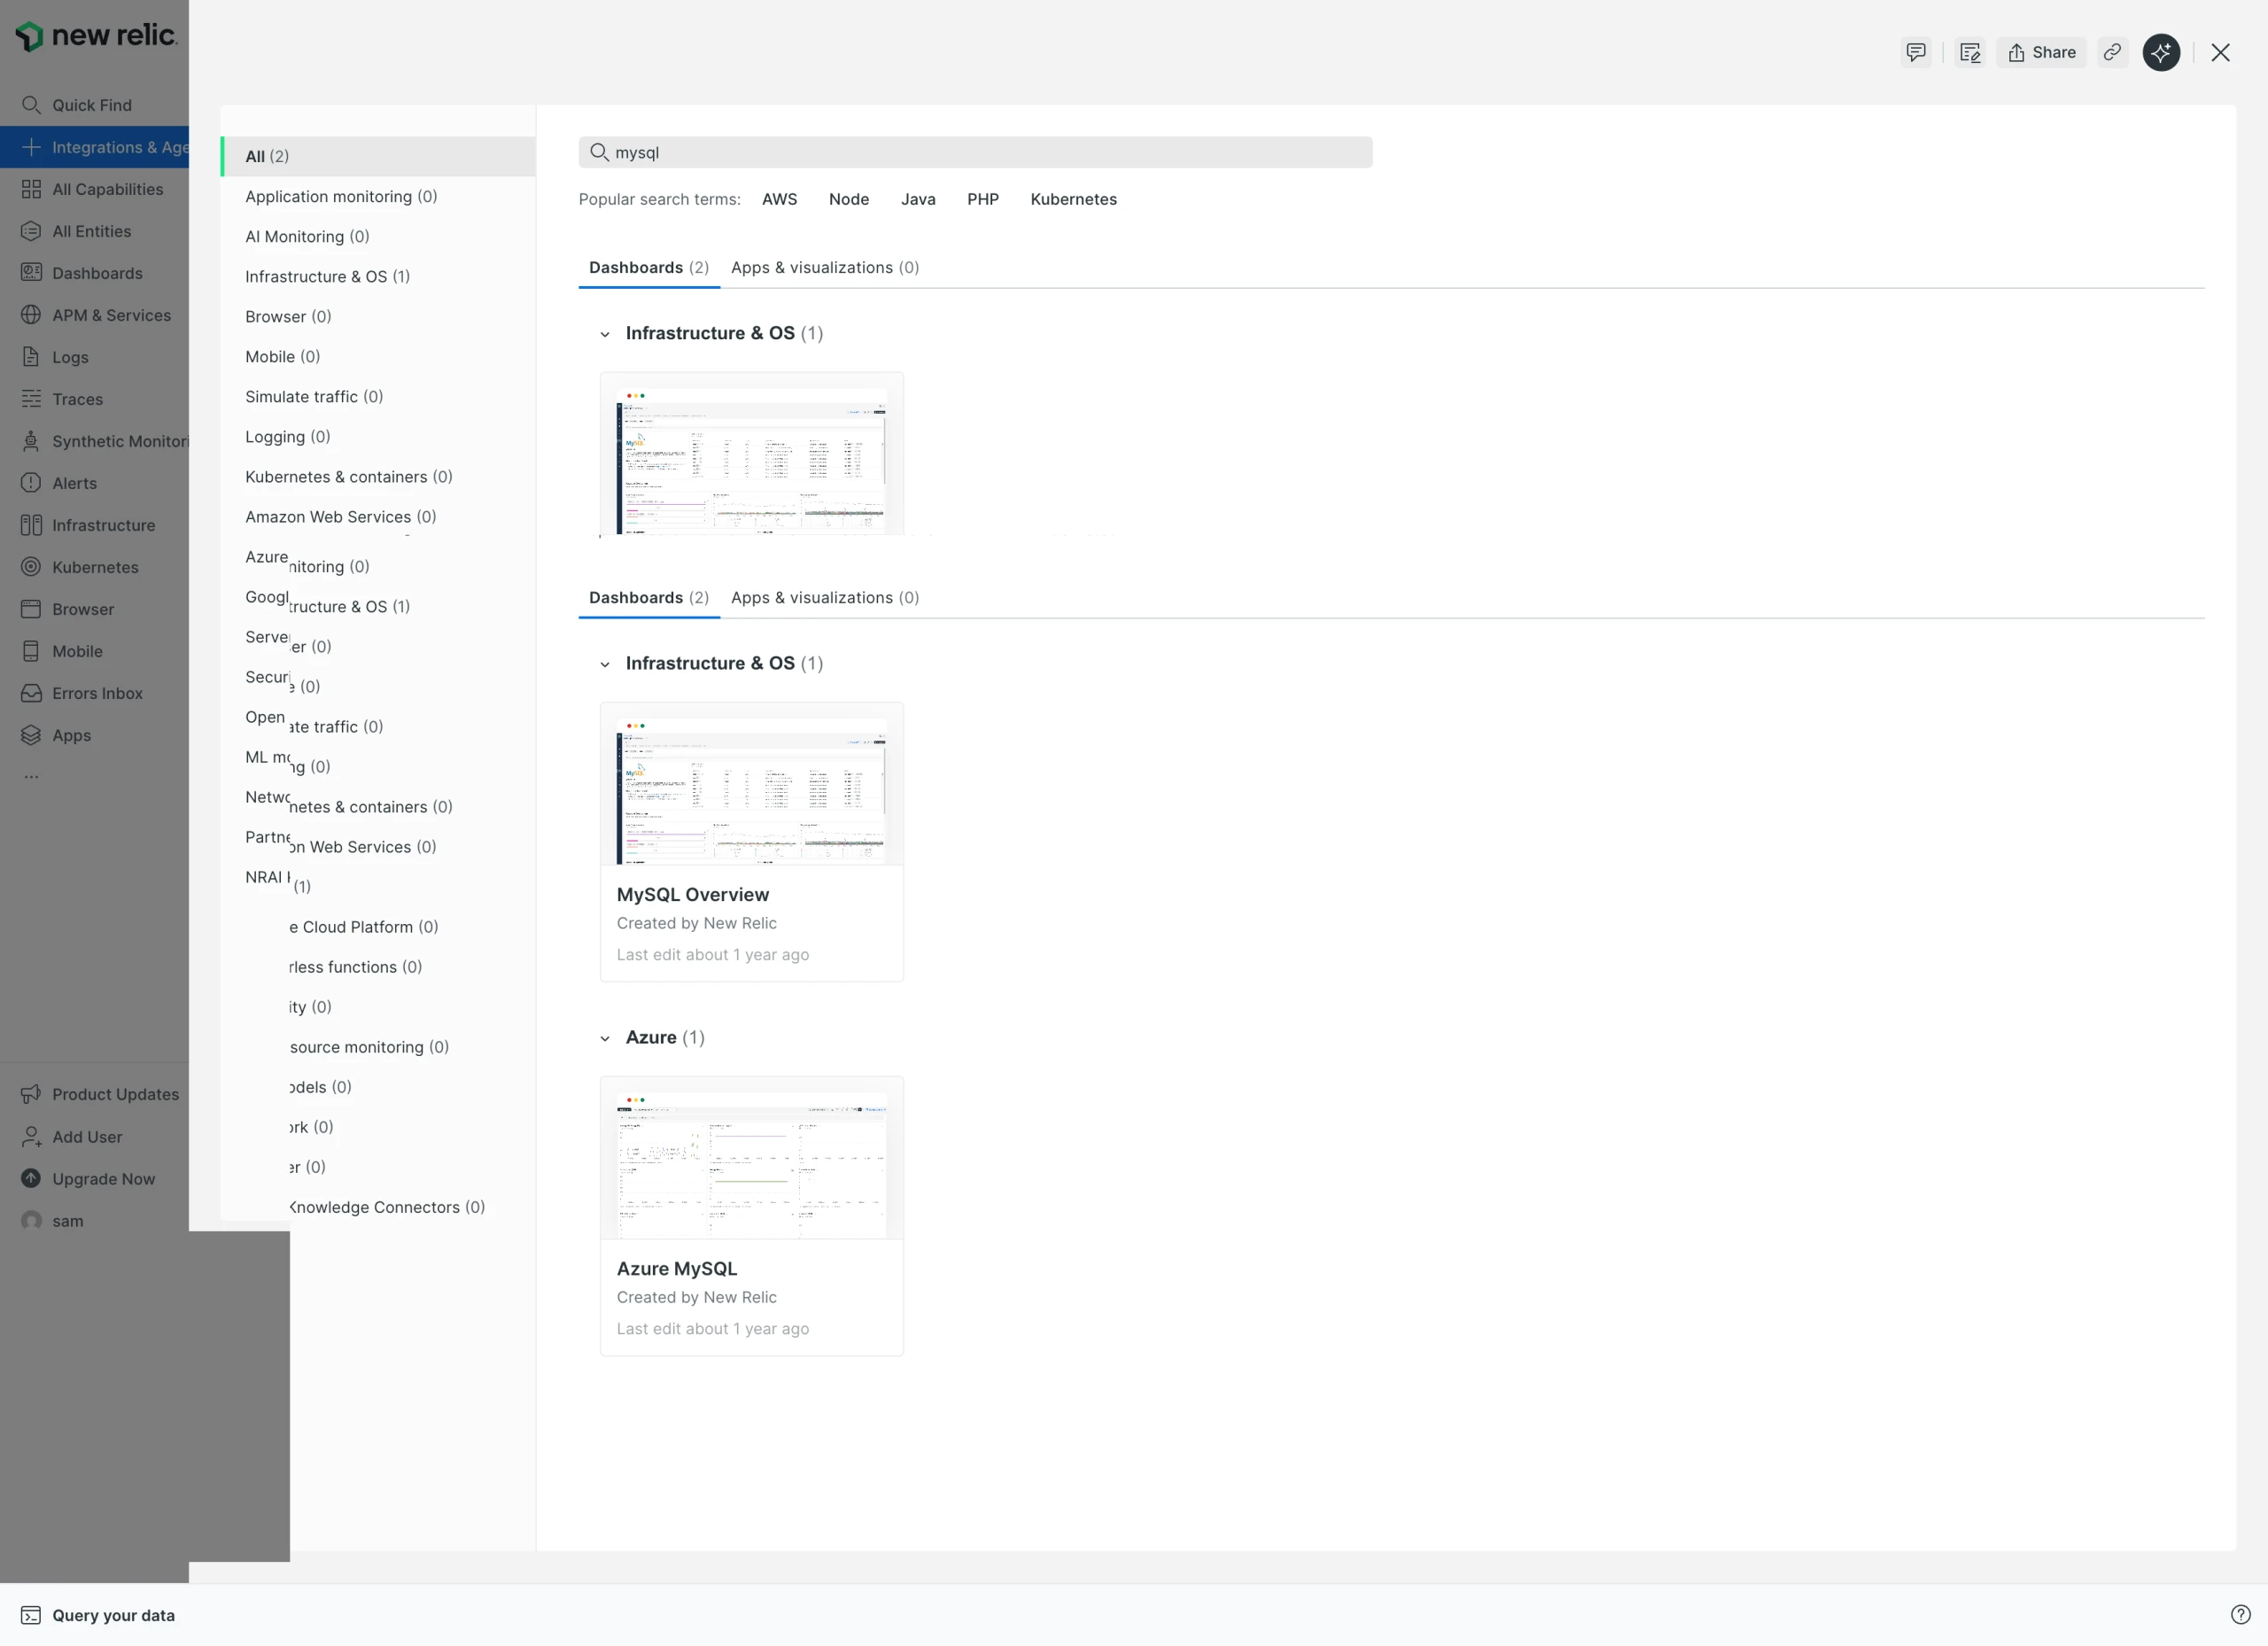Filter by Browser (0) category
Screen dimensions: 2268x1646
tap(378, 316)
